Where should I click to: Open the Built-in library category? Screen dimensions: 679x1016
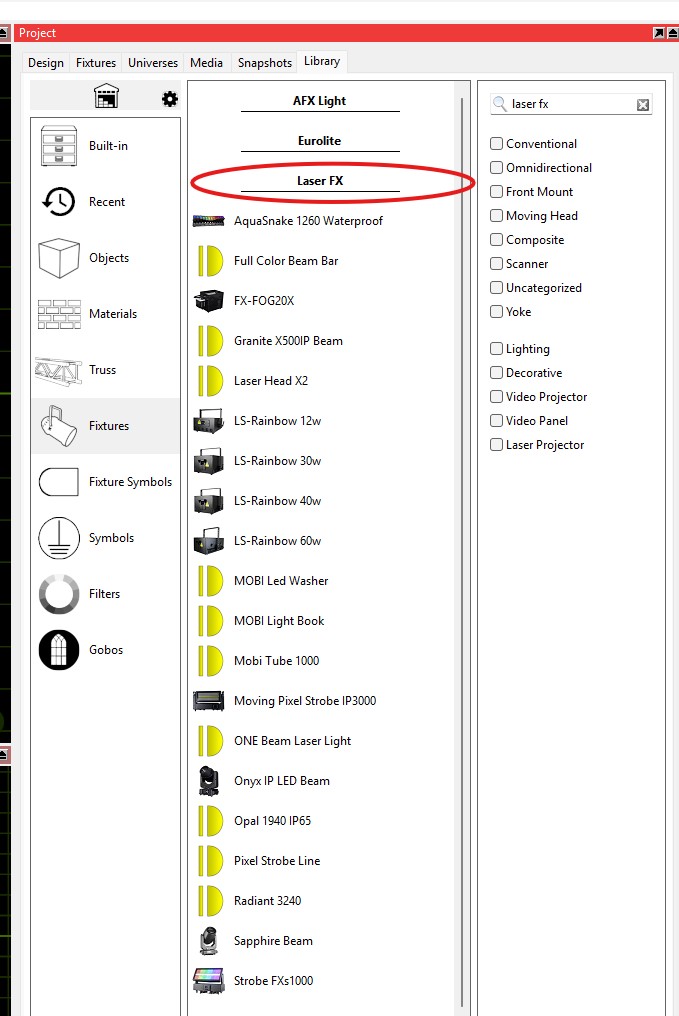coord(106,146)
